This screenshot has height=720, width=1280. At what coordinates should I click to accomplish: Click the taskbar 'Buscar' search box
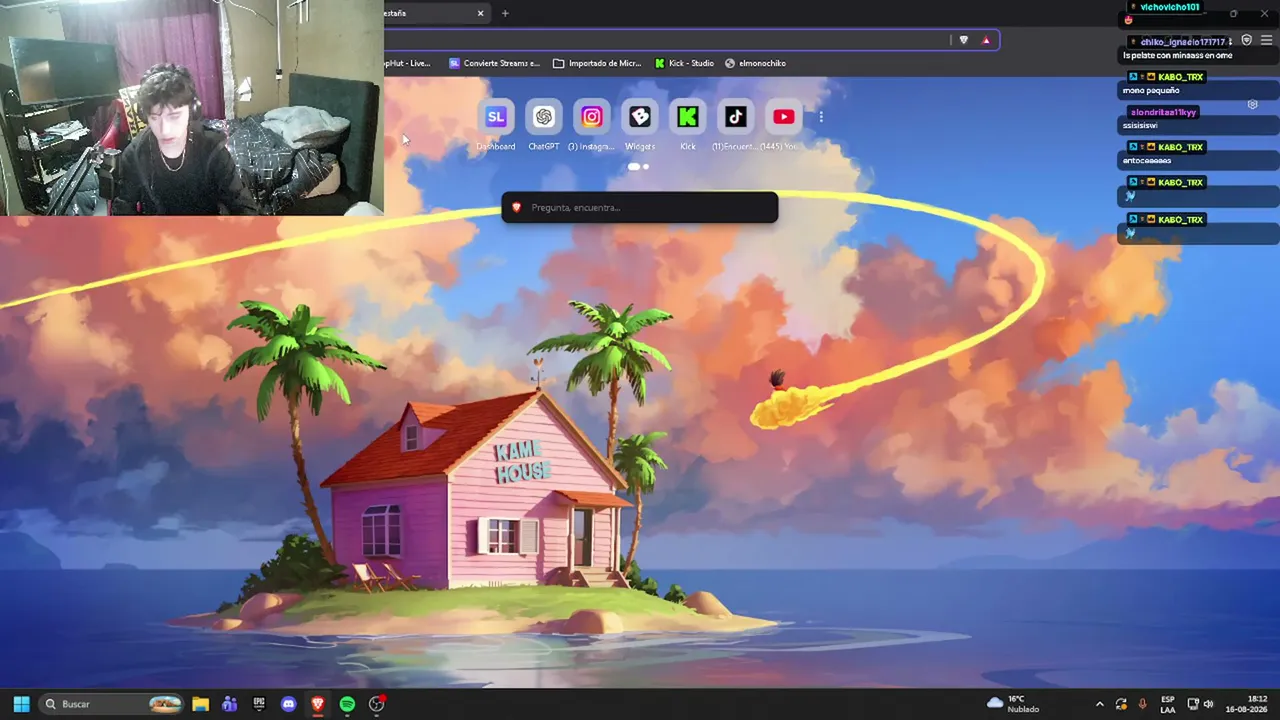point(113,704)
